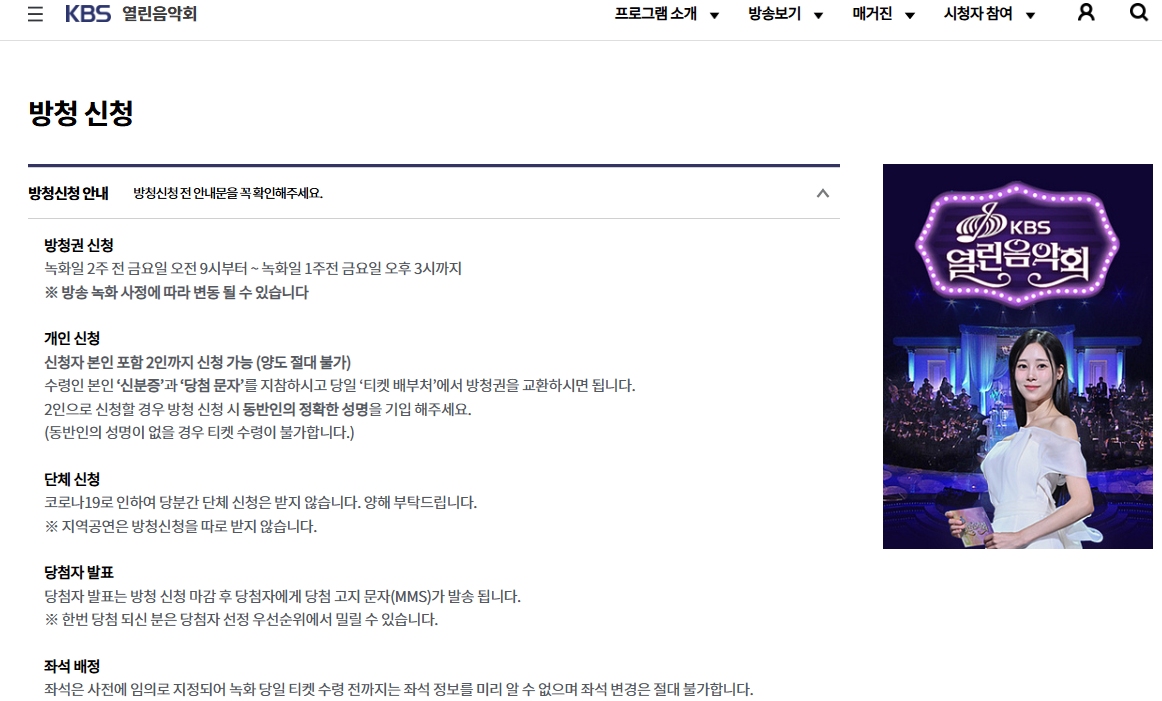
Task: Expand dropdown arrow beside 시청자 참여
Action: point(1030,16)
